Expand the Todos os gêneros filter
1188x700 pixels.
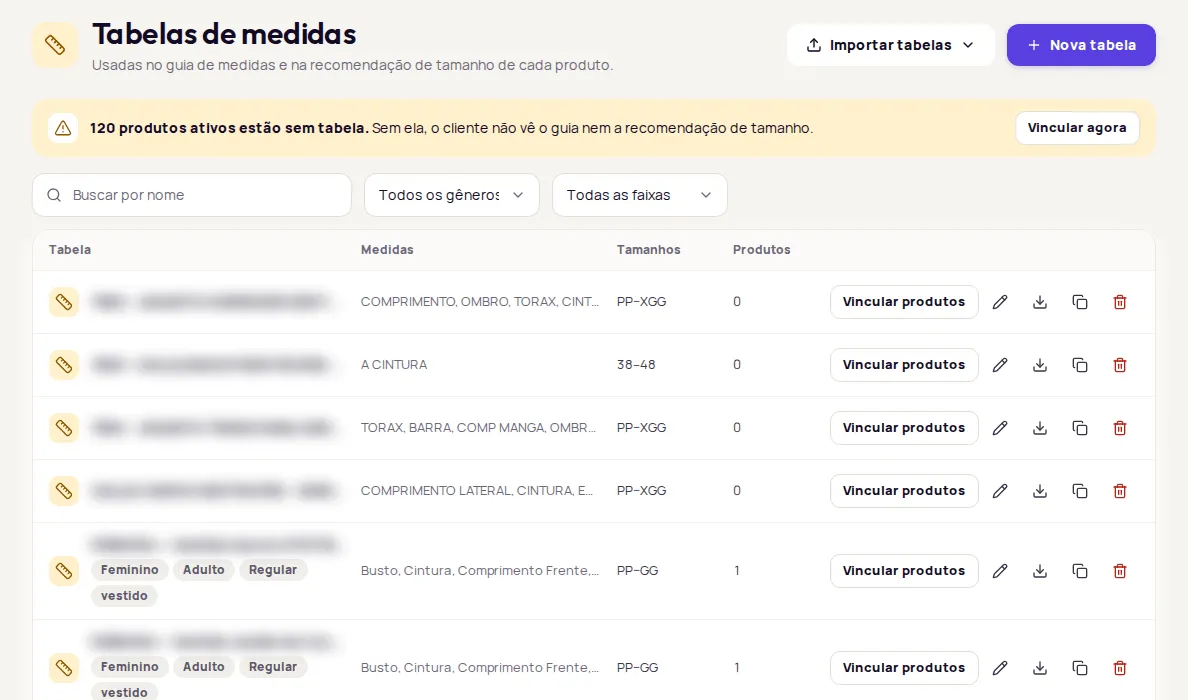tap(452, 195)
